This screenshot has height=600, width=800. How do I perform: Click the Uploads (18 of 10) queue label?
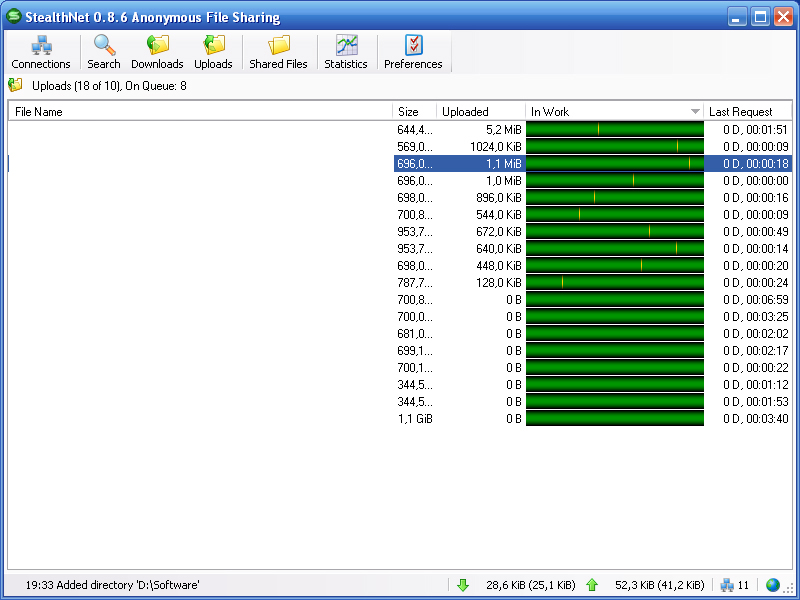point(109,86)
